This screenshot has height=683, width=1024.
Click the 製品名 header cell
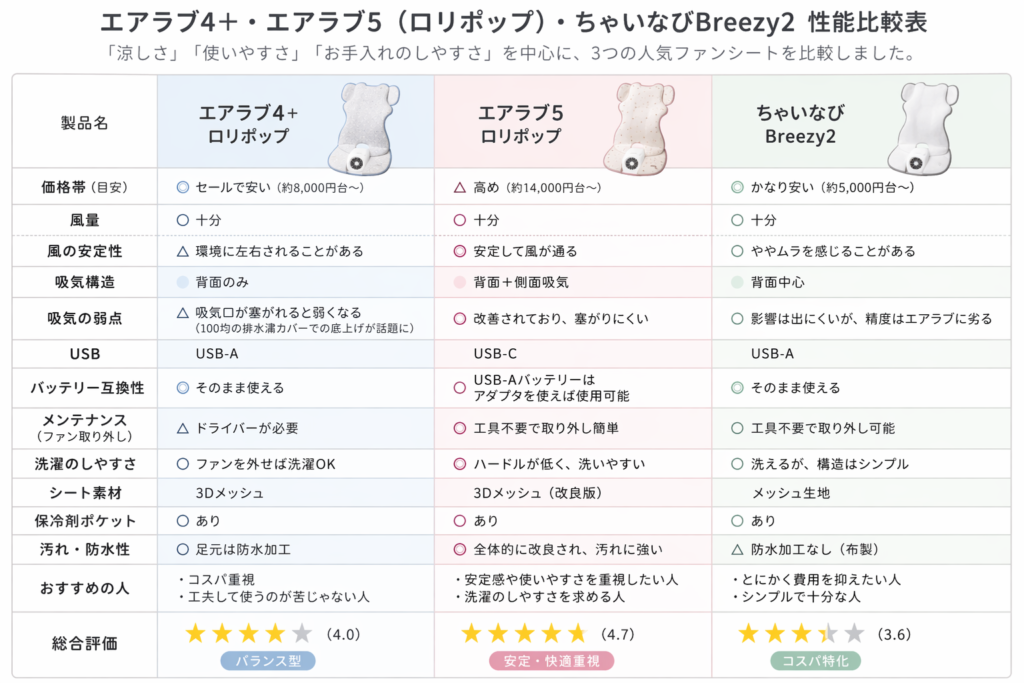coord(85,123)
